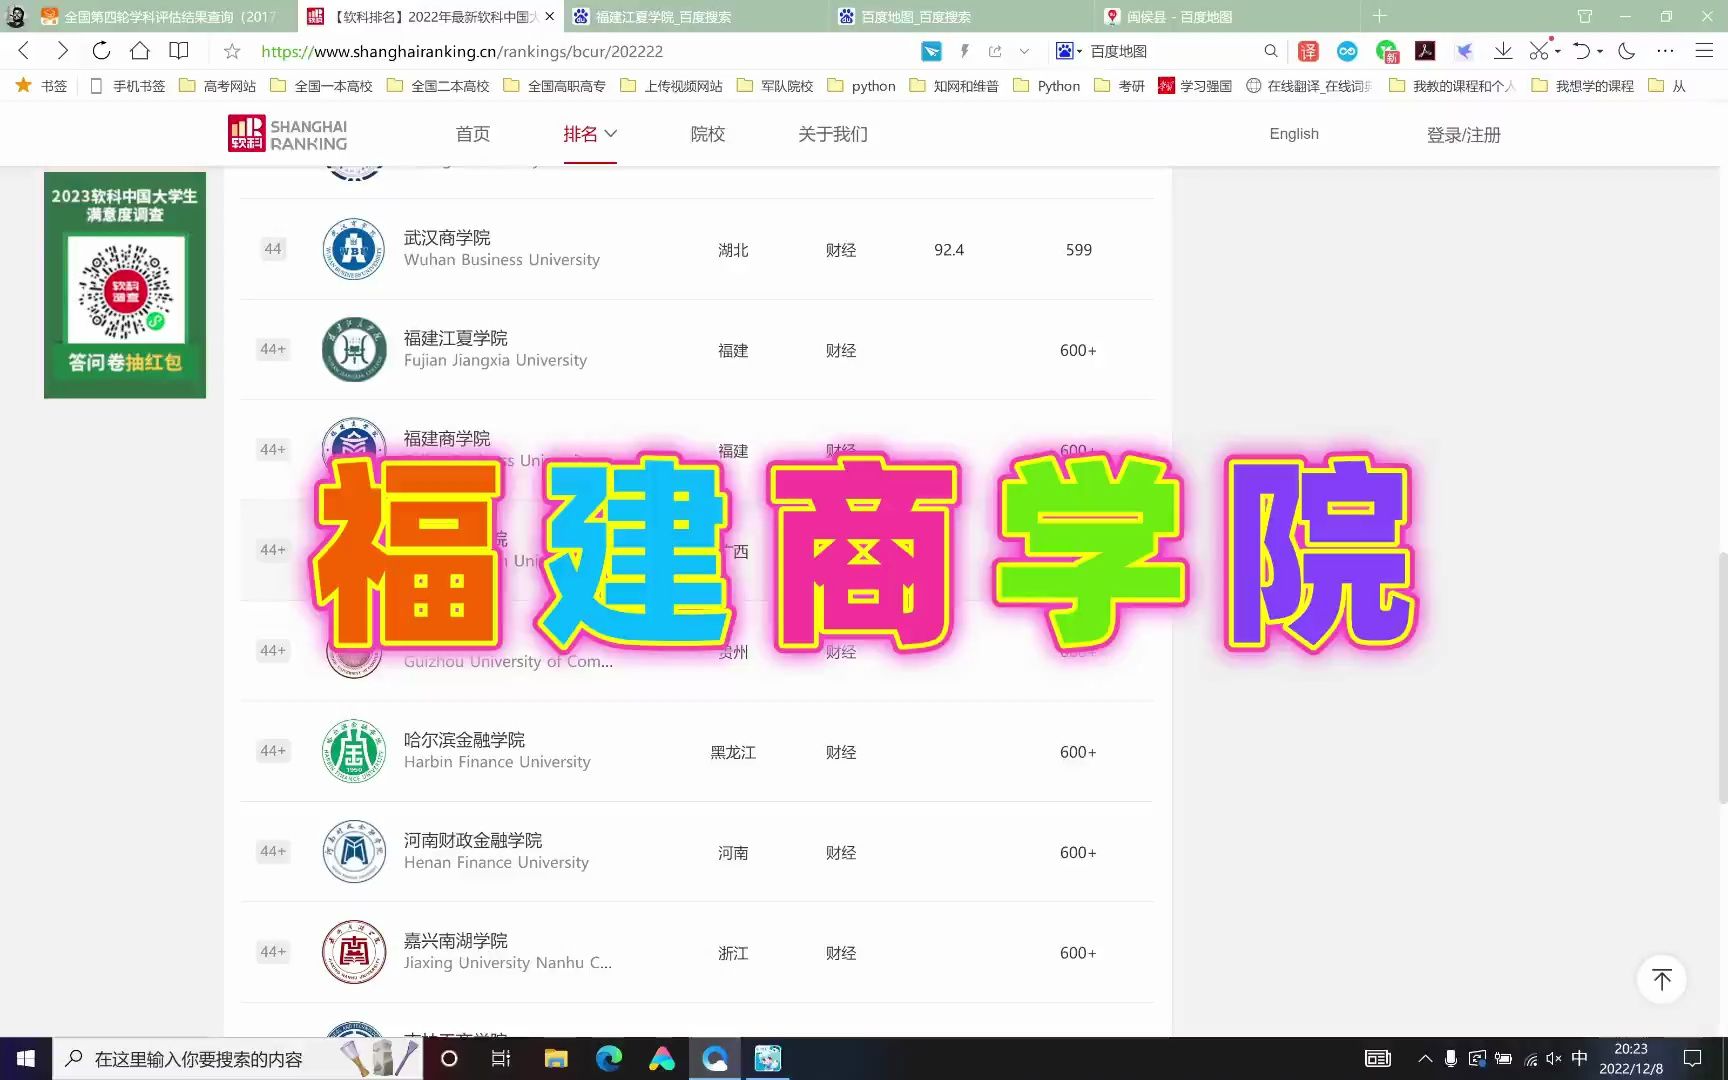This screenshot has width=1728, height=1080.
Task: Open File Explorer from the taskbar
Action: pos(556,1058)
